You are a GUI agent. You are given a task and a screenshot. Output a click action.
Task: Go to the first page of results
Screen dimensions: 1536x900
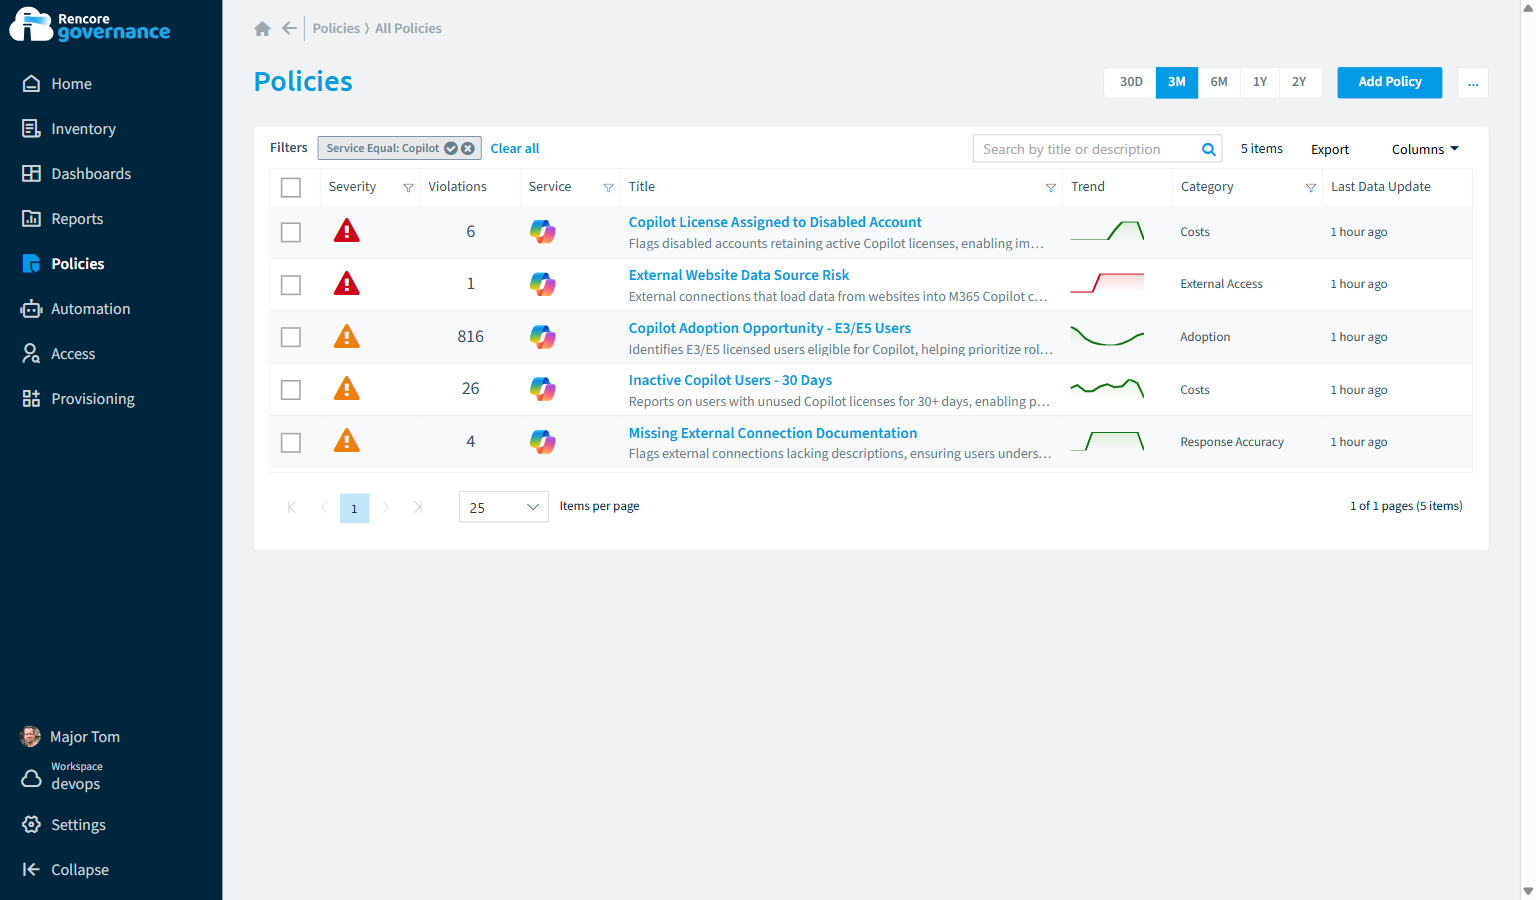coord(291,507)
